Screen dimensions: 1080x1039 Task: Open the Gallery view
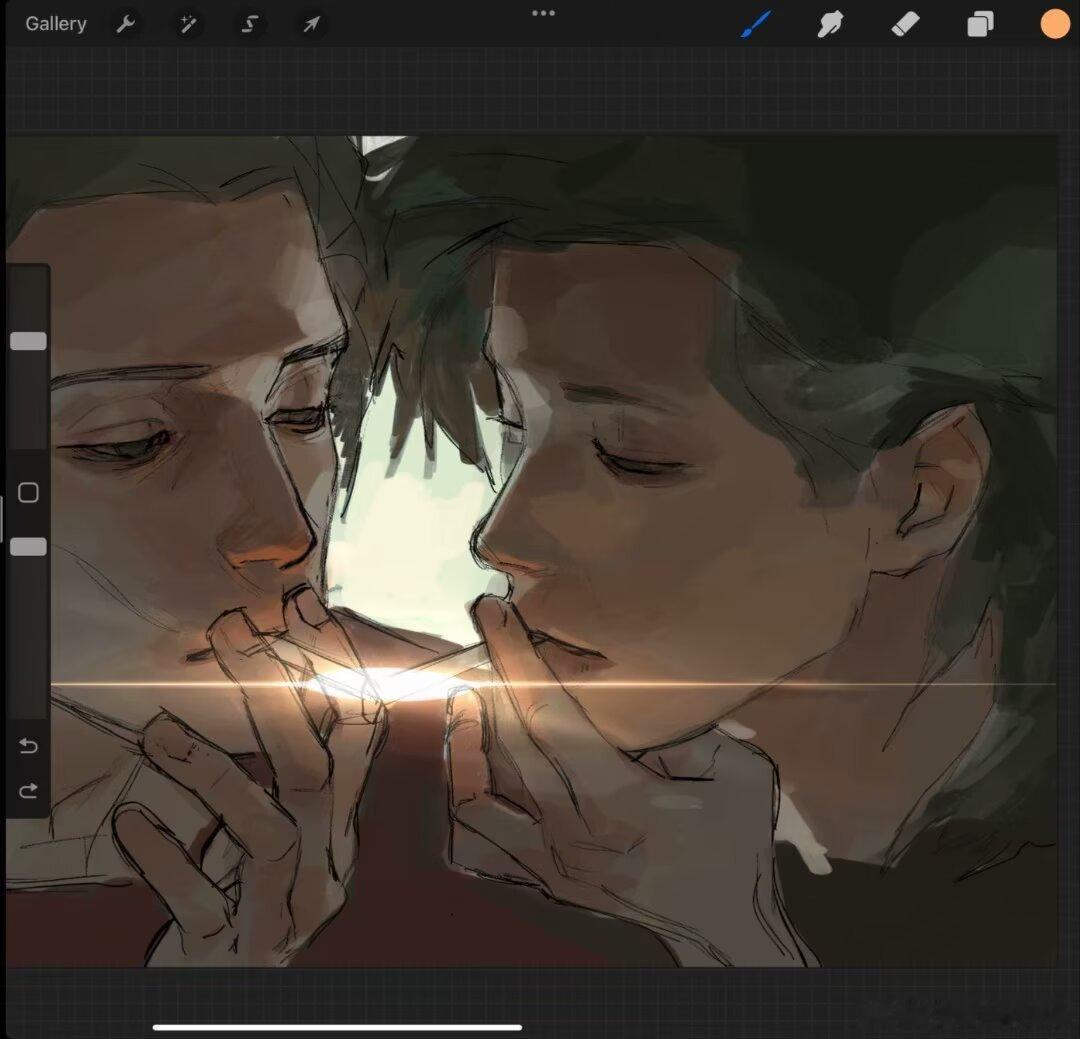(56, 24)
